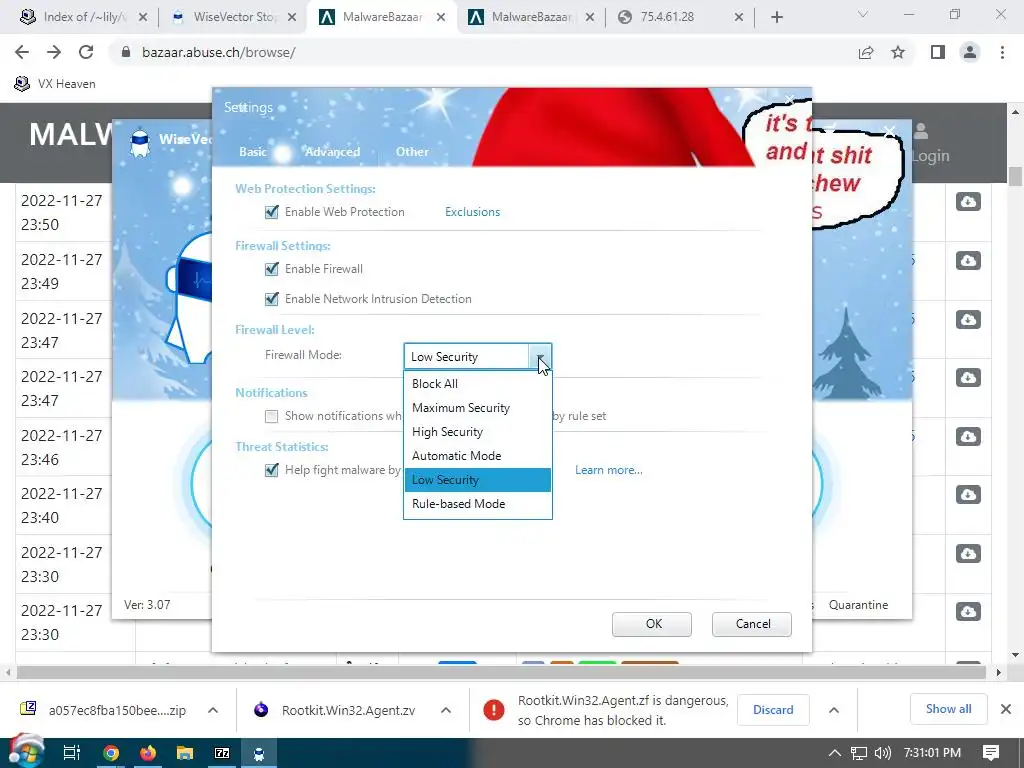Open the a057ec8fba150bee zip download

(104, 711)
